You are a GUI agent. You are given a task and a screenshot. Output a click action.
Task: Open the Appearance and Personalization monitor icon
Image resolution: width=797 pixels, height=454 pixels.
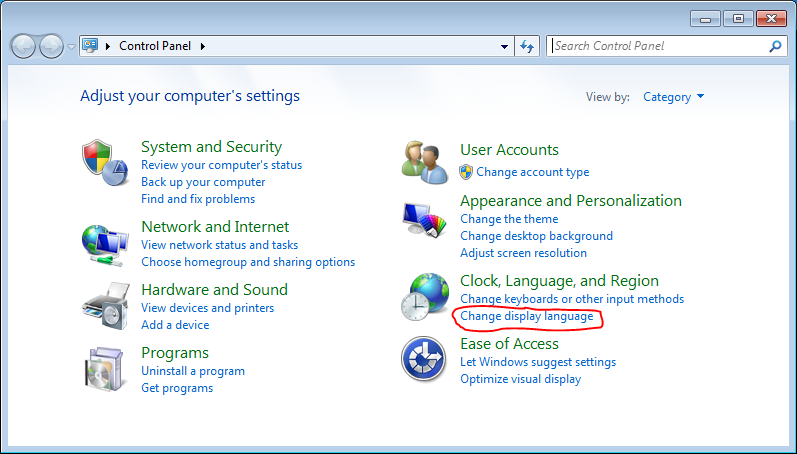pyautogui.click(x=424, y=220)
